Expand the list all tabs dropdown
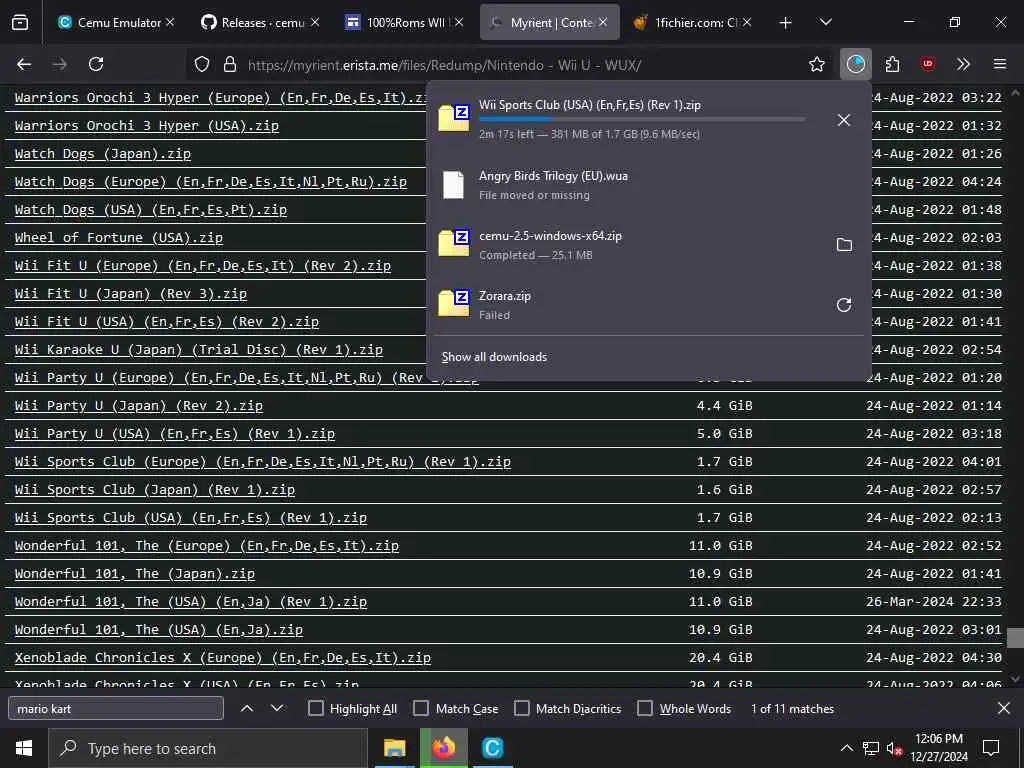 tap(825, 23)
